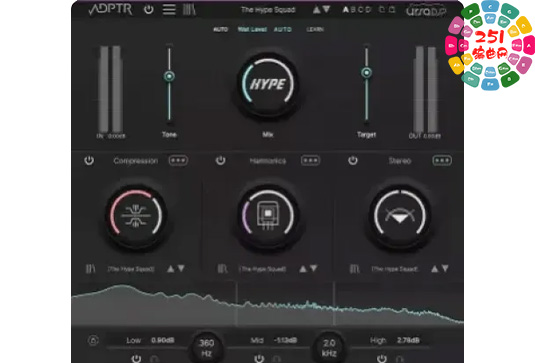
Task: Open Harmonics module options dots
Action: pos(310,160)
